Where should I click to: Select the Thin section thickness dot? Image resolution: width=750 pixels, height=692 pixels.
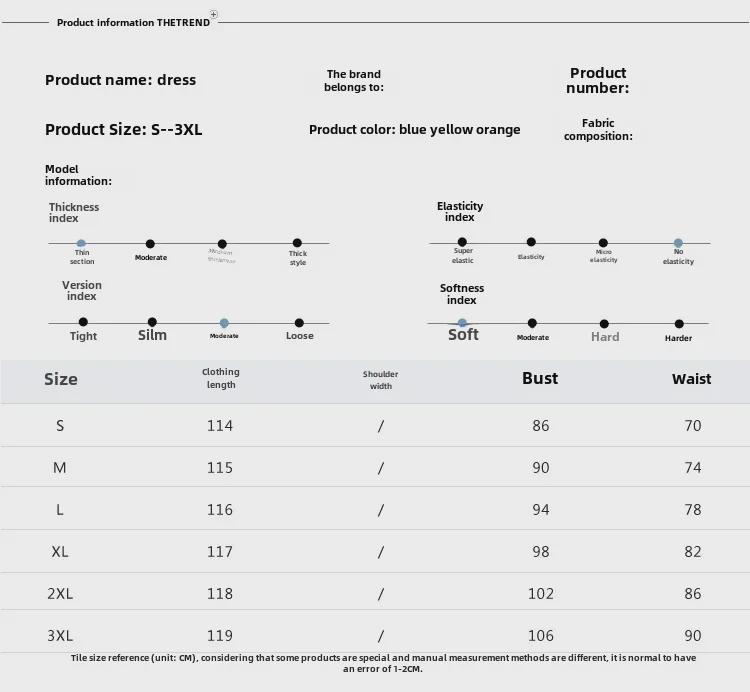[x=82, y=243]
